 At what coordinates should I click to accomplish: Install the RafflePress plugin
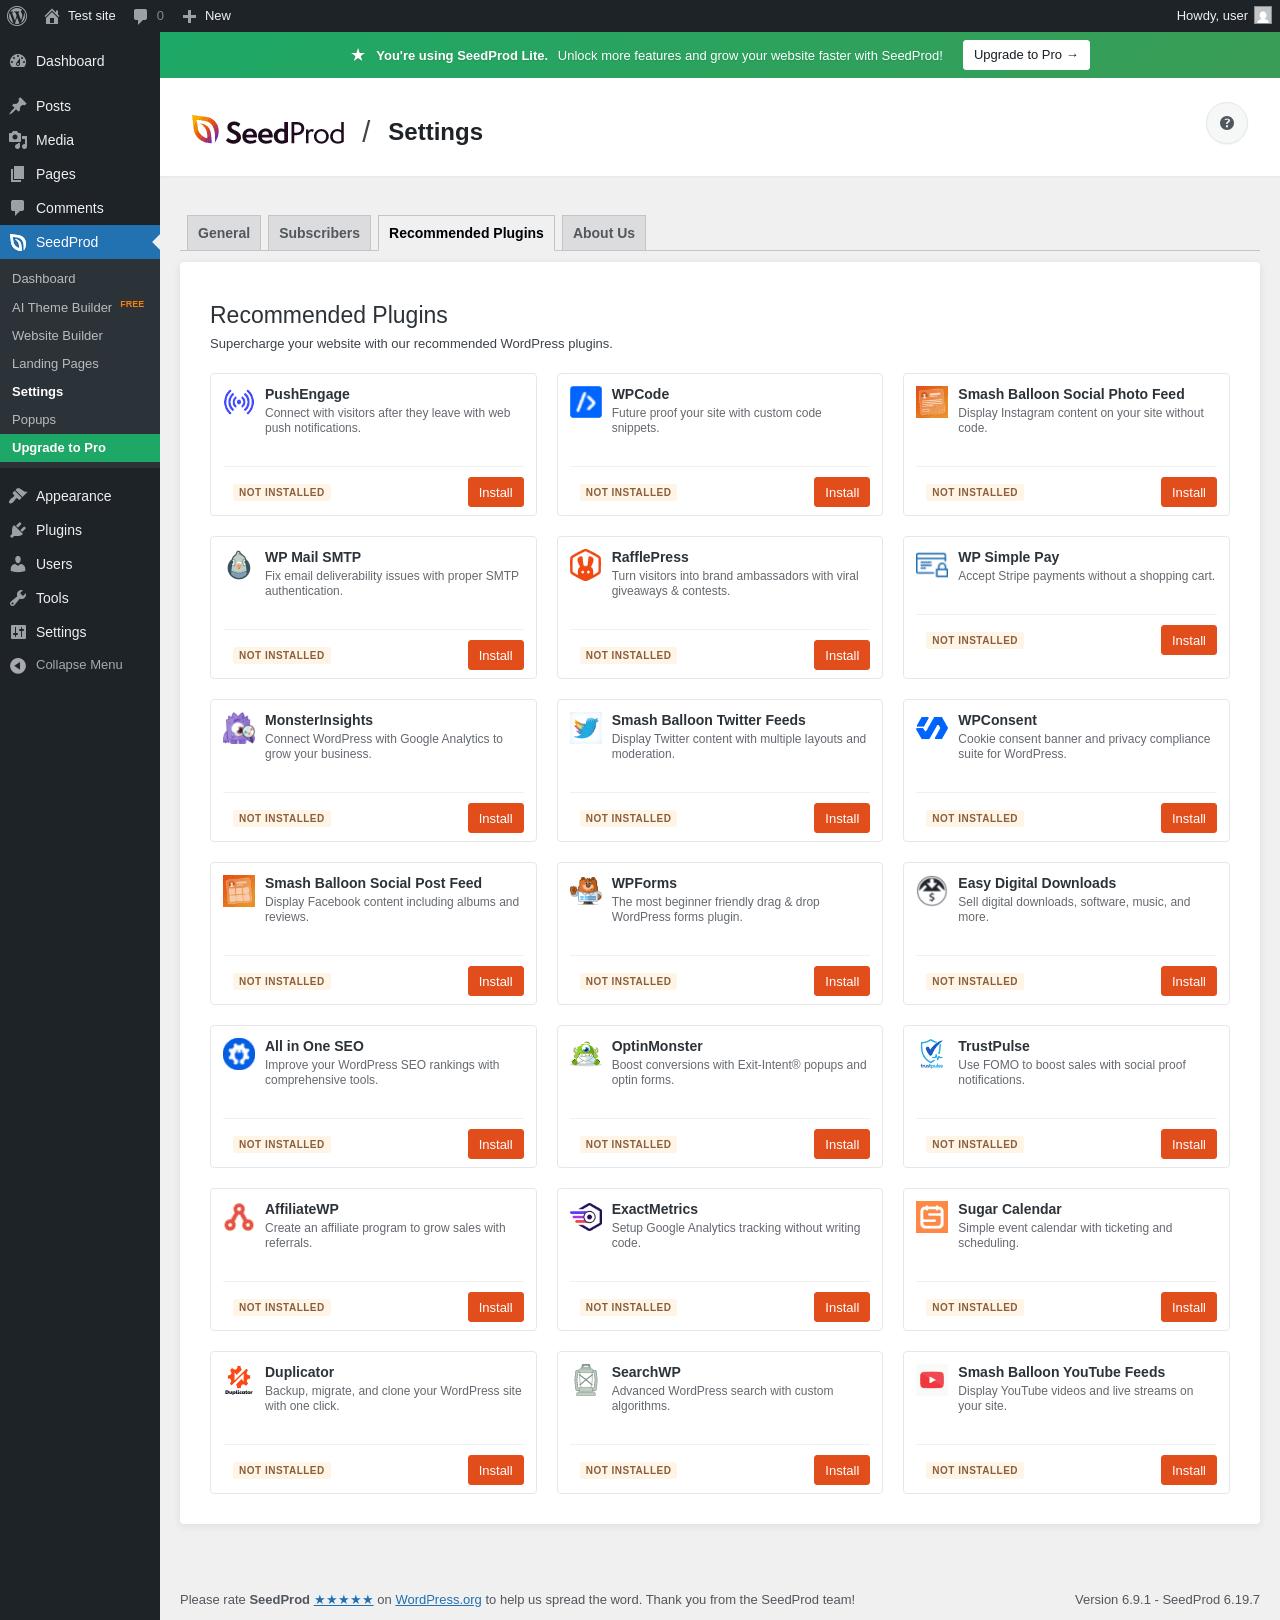(842, 655)
